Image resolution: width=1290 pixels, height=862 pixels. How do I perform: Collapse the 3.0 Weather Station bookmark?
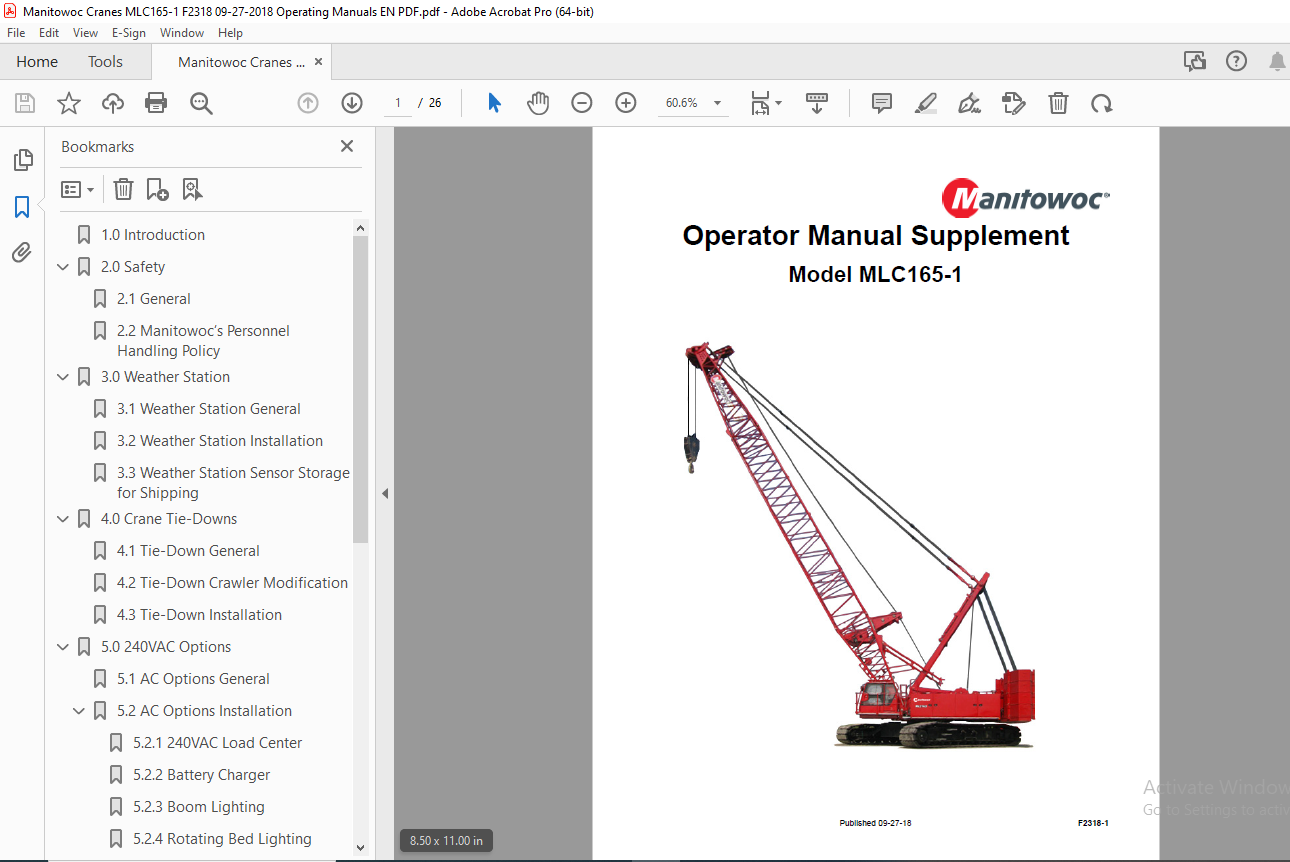coord(64,377)
